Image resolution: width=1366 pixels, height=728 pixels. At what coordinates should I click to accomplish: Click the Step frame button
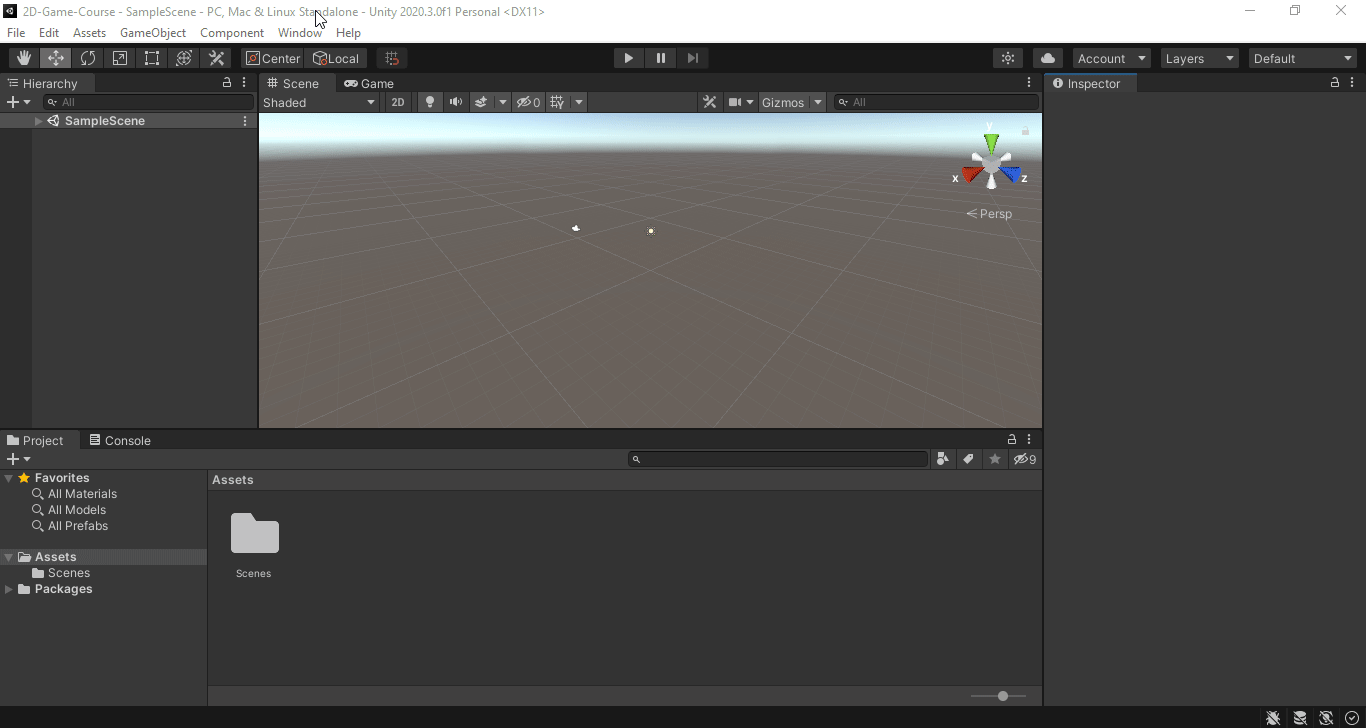(693, 58)
